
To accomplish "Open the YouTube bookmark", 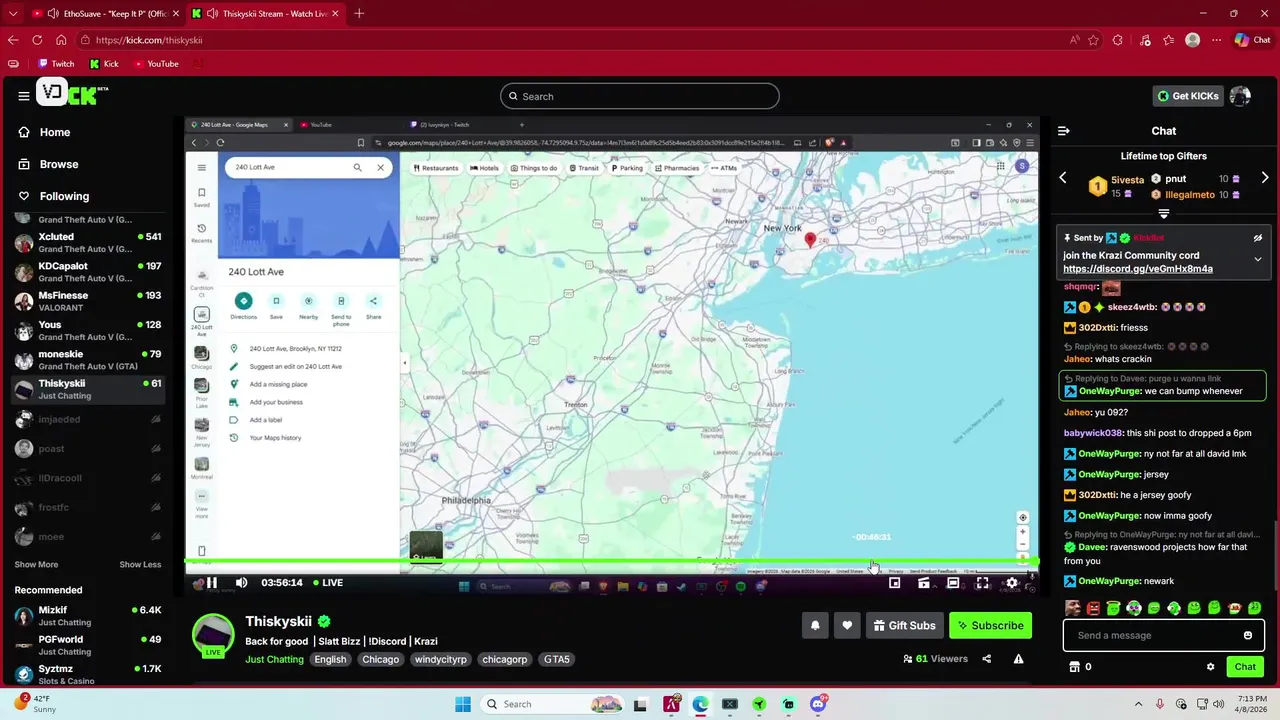I will tap(155, 64).
